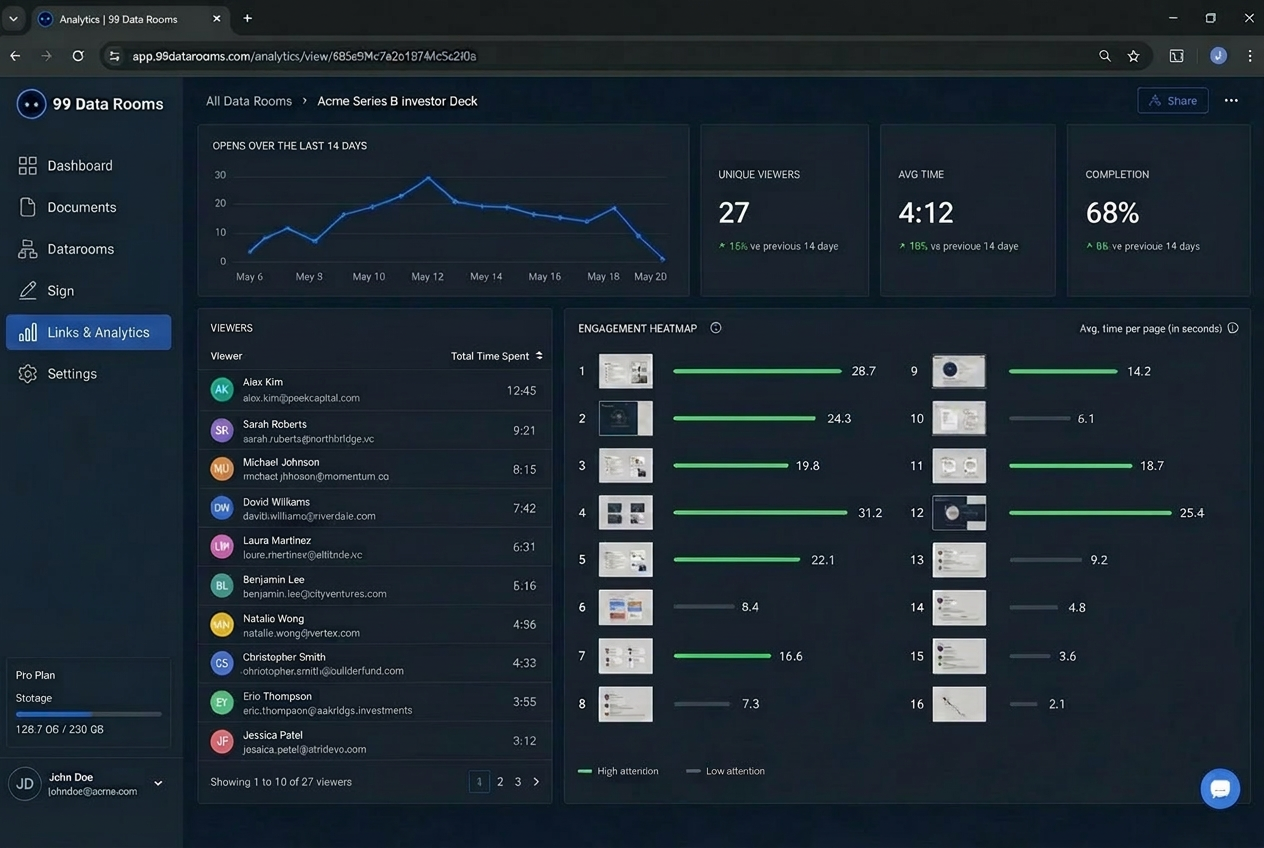Viewport: 1264px width, 848px height.
Task: Sort viewers by Total Time Spent
Action: click(x=497, y=356)
